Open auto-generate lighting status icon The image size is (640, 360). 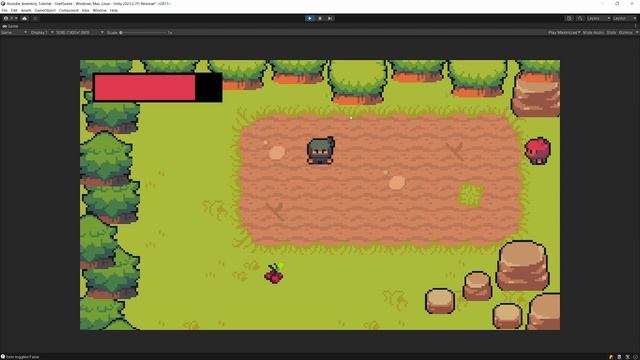click(x=627, y=357)
